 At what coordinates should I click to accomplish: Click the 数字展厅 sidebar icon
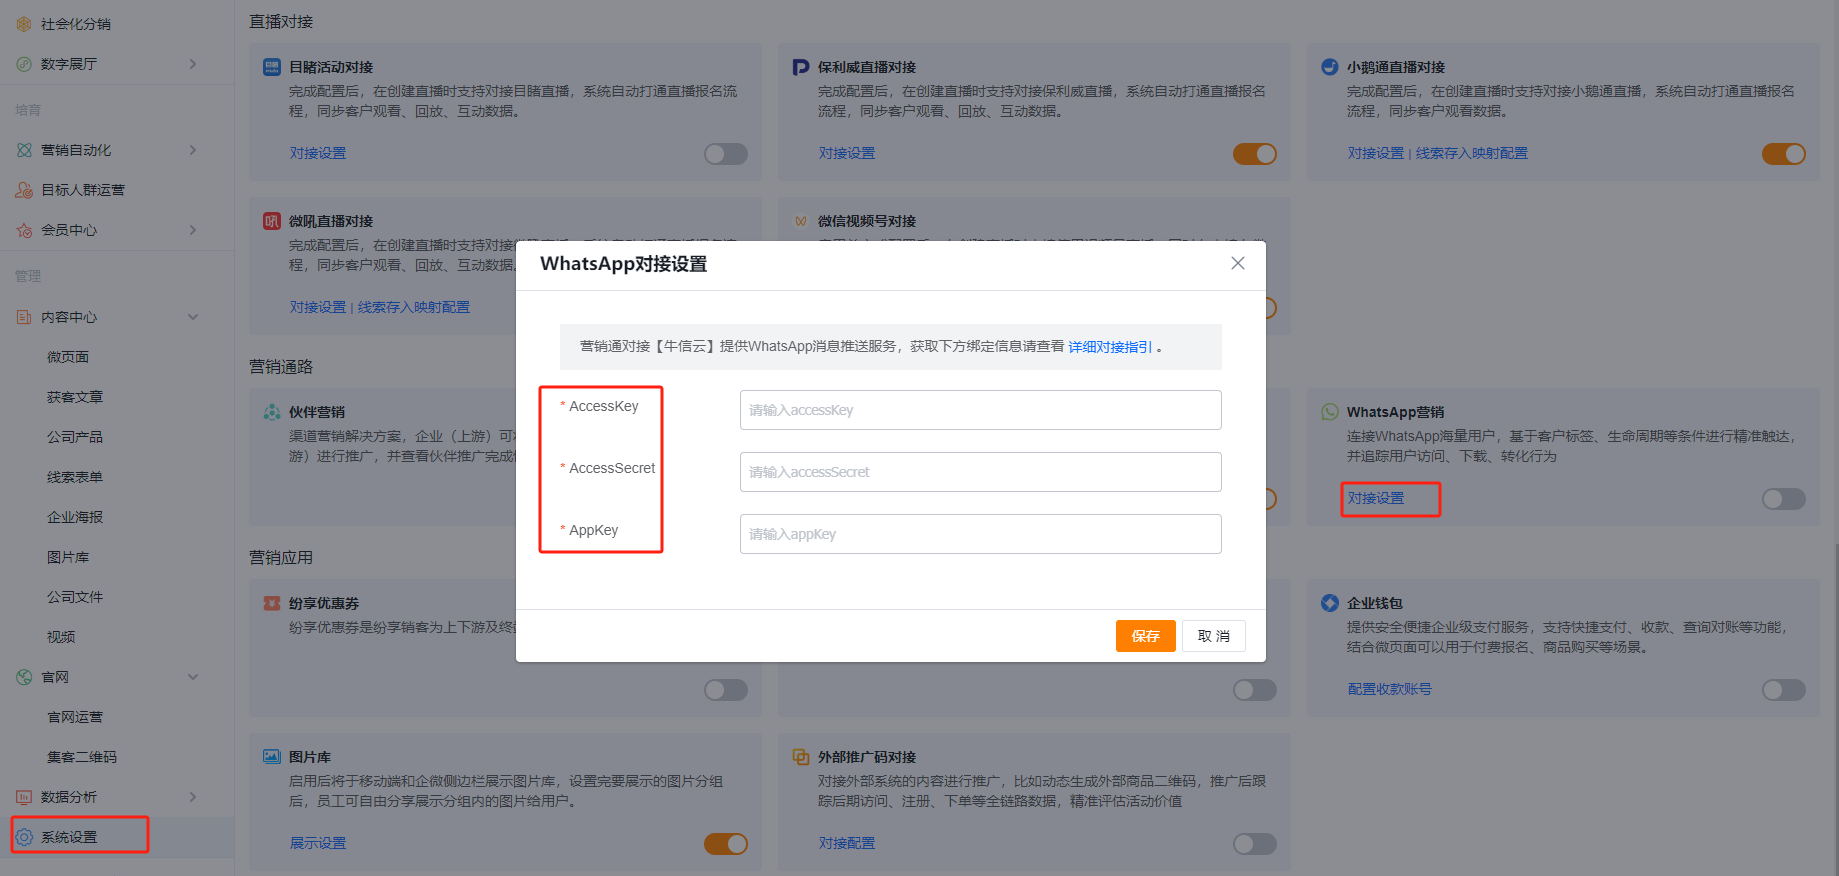(x=24, y=64)
